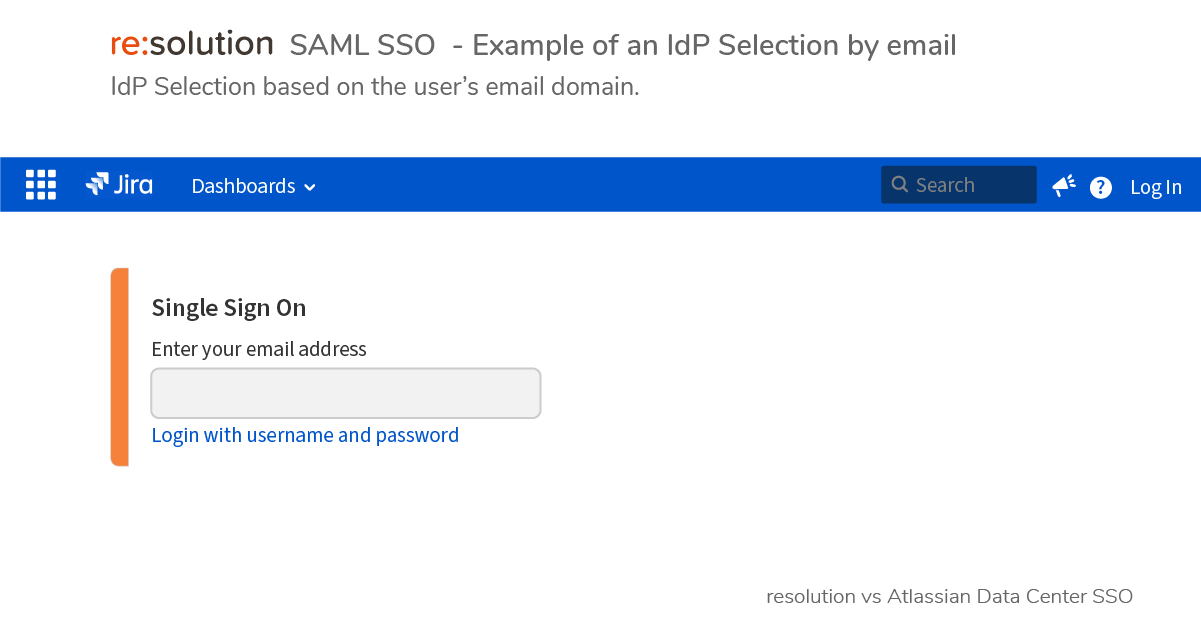Click the Jira logo icon
This screenshot has height=621, width=1201.
97,184
